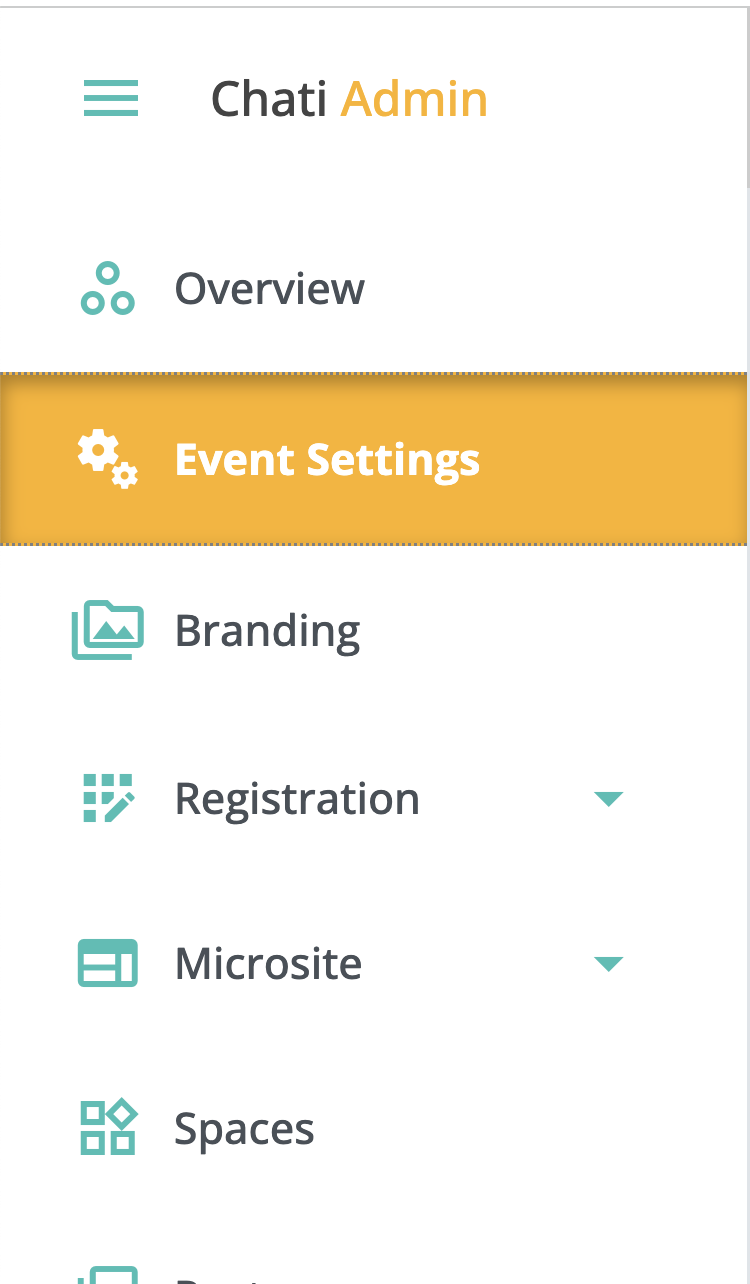Click the Registration grid-pencil icon

(x=107, y=798)
